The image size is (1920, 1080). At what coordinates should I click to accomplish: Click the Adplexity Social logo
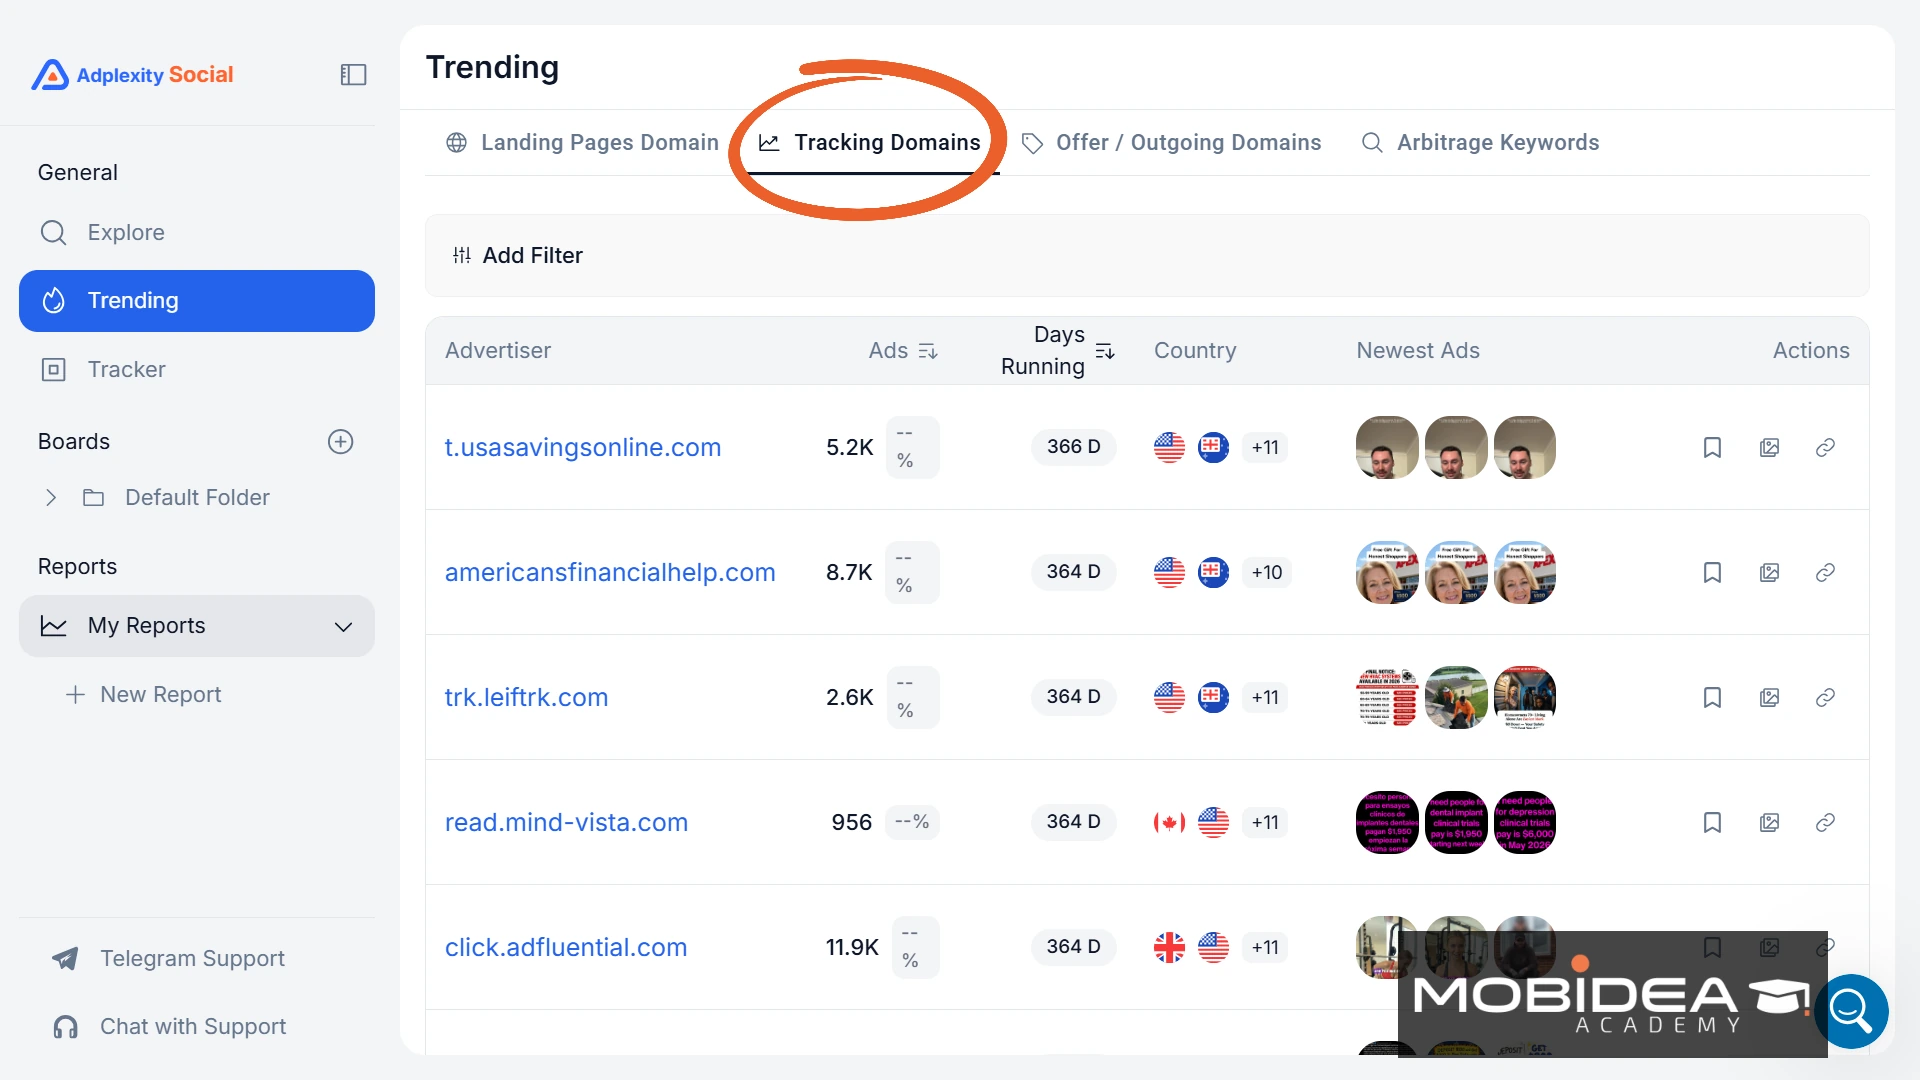pyautogui.click(x=132, y=75)
